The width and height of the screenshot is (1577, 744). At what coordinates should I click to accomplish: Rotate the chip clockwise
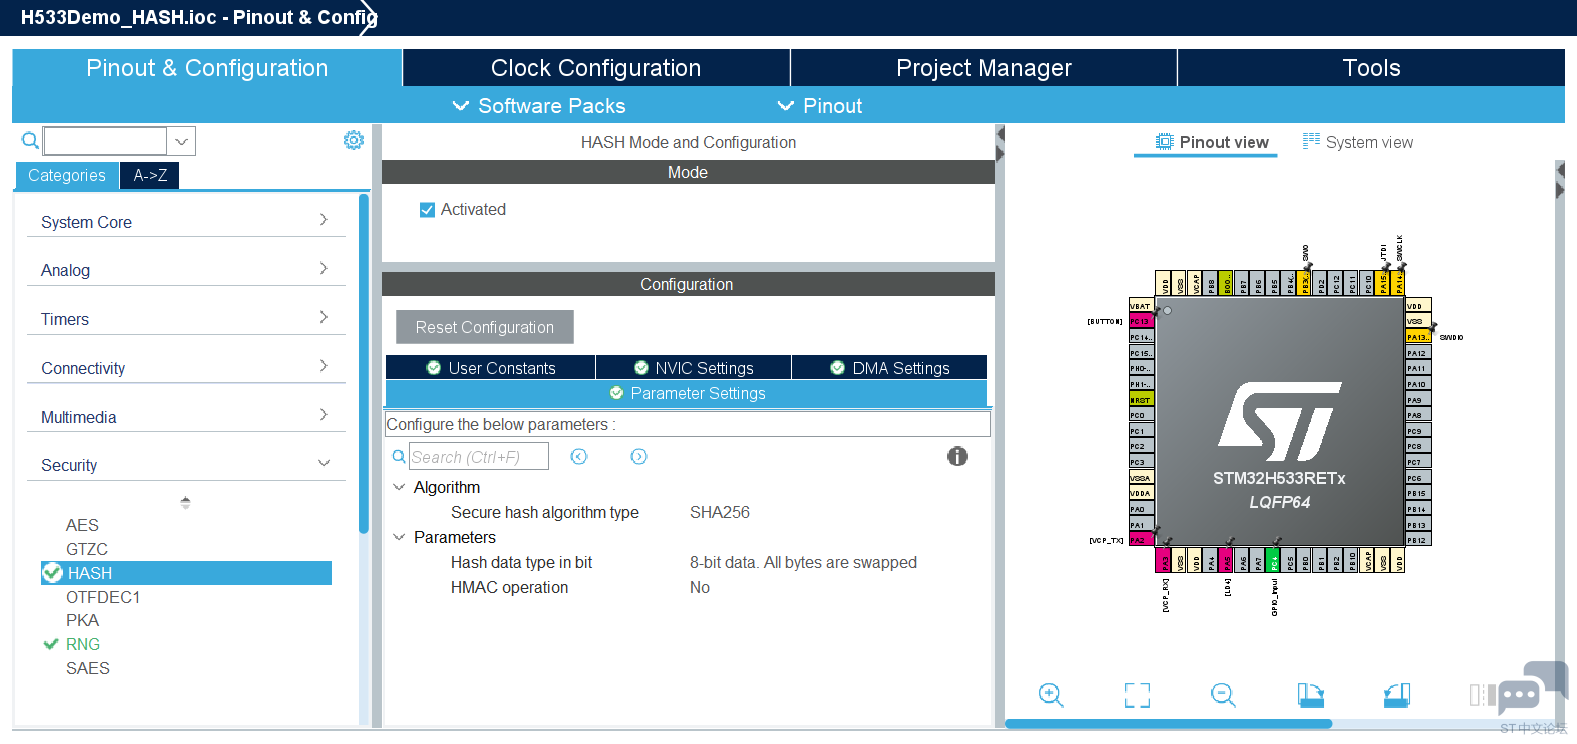(1310, 695)
